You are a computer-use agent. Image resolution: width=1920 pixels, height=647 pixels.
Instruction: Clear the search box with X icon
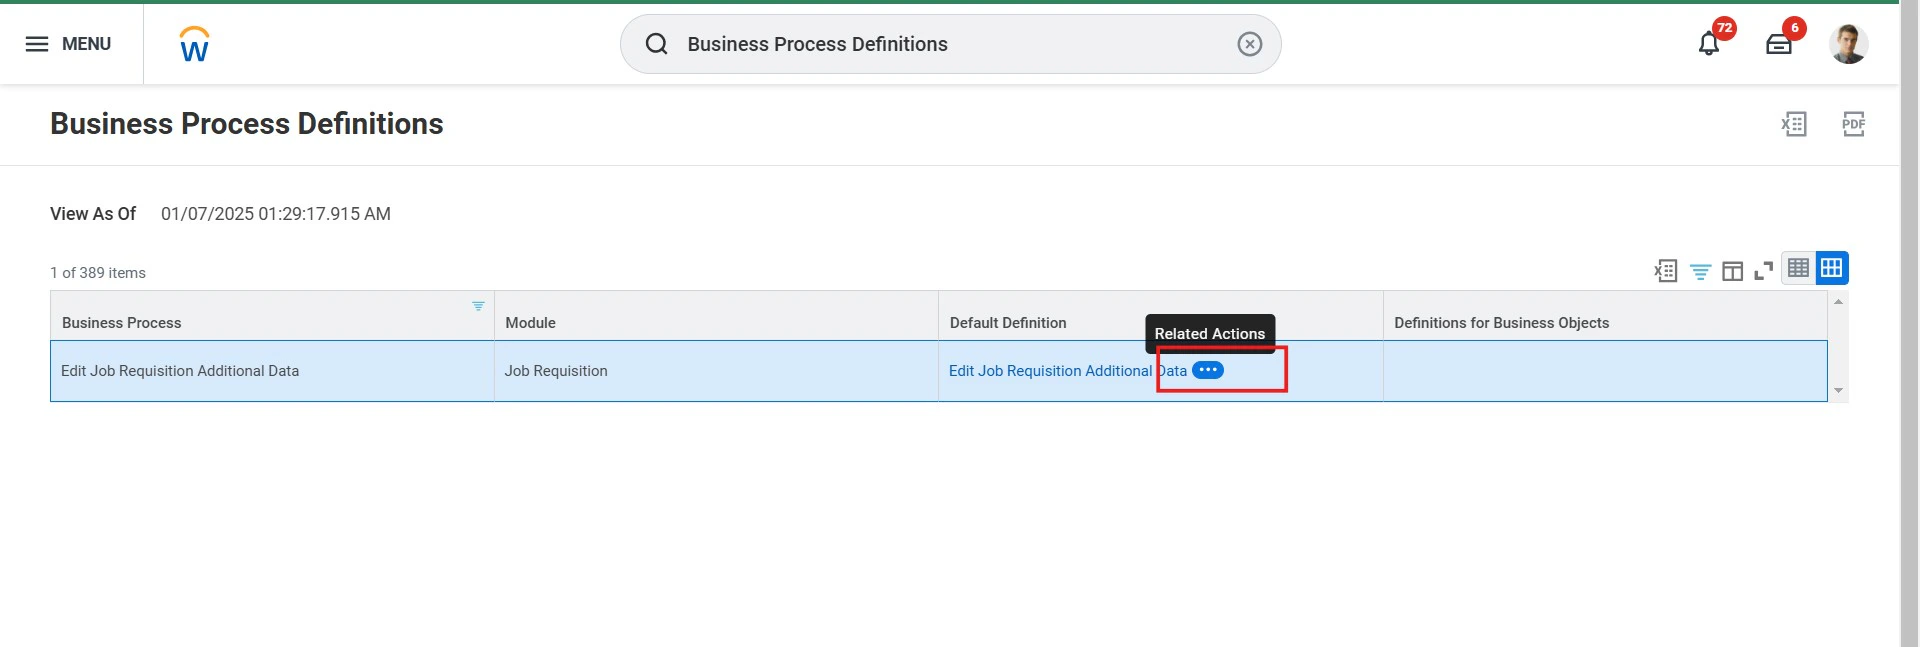(x=1249, y=44)
